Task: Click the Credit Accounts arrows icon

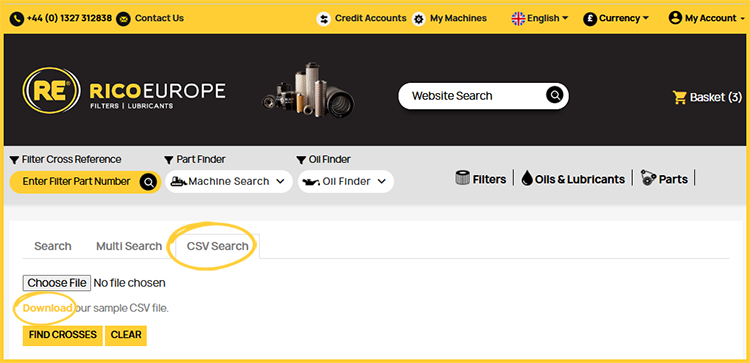Action: pos(324,19)
